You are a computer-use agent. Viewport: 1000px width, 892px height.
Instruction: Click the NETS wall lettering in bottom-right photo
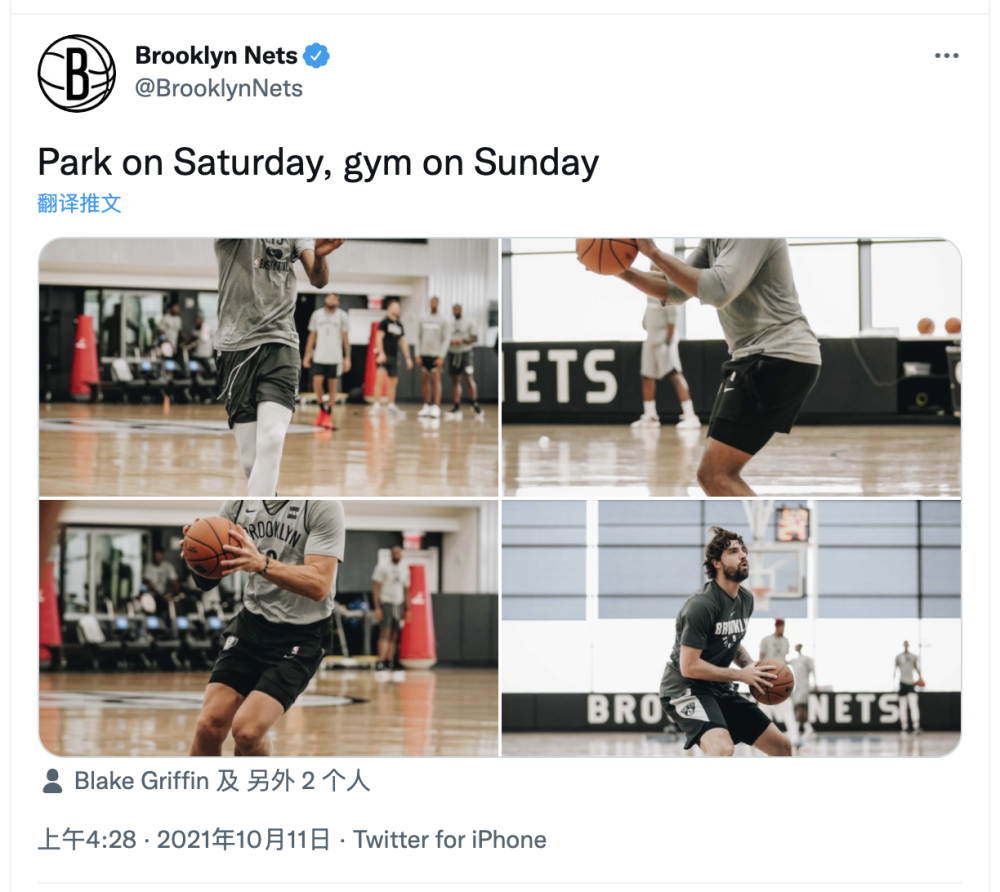[855, 711]
